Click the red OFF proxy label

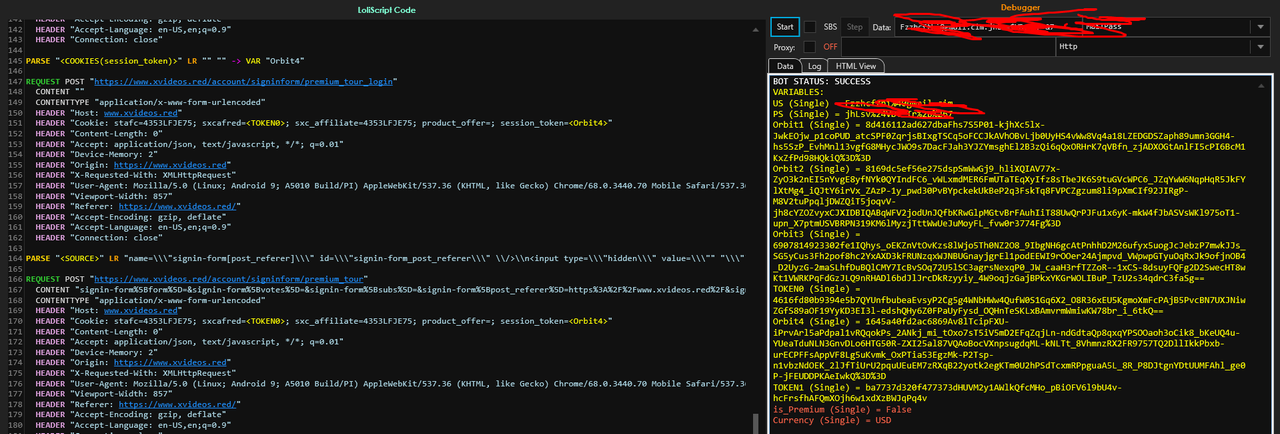(830, 47)
